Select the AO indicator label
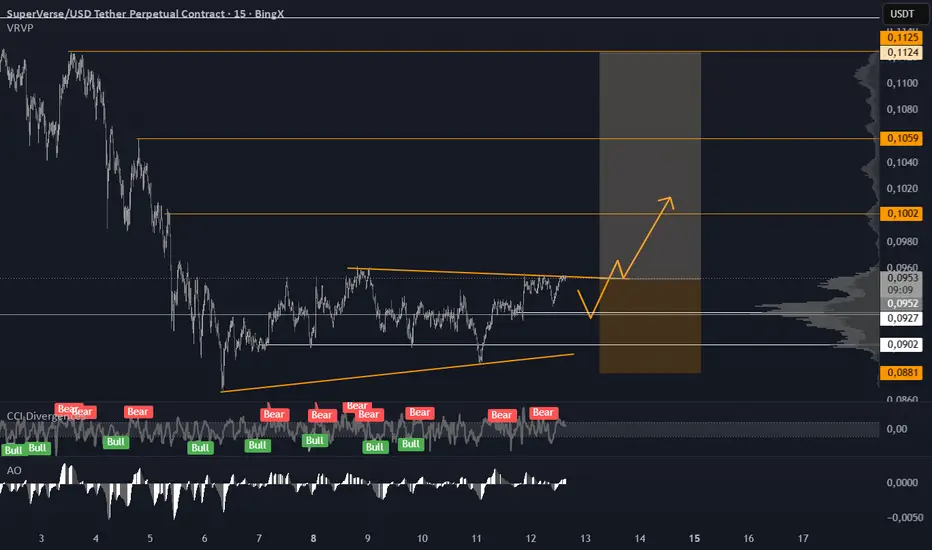 (14, 470)
